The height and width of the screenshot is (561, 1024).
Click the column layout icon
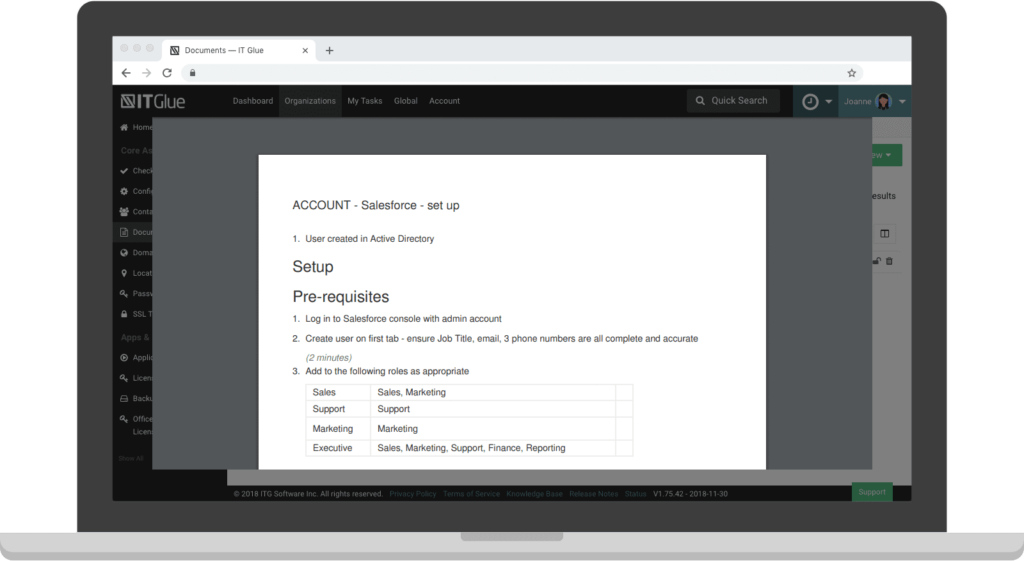coord(884,233)
